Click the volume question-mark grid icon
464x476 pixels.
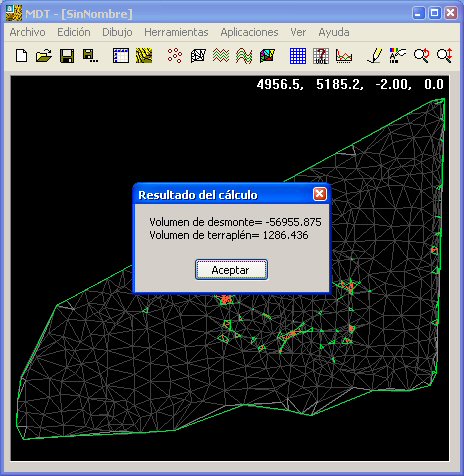click(321, 56)
